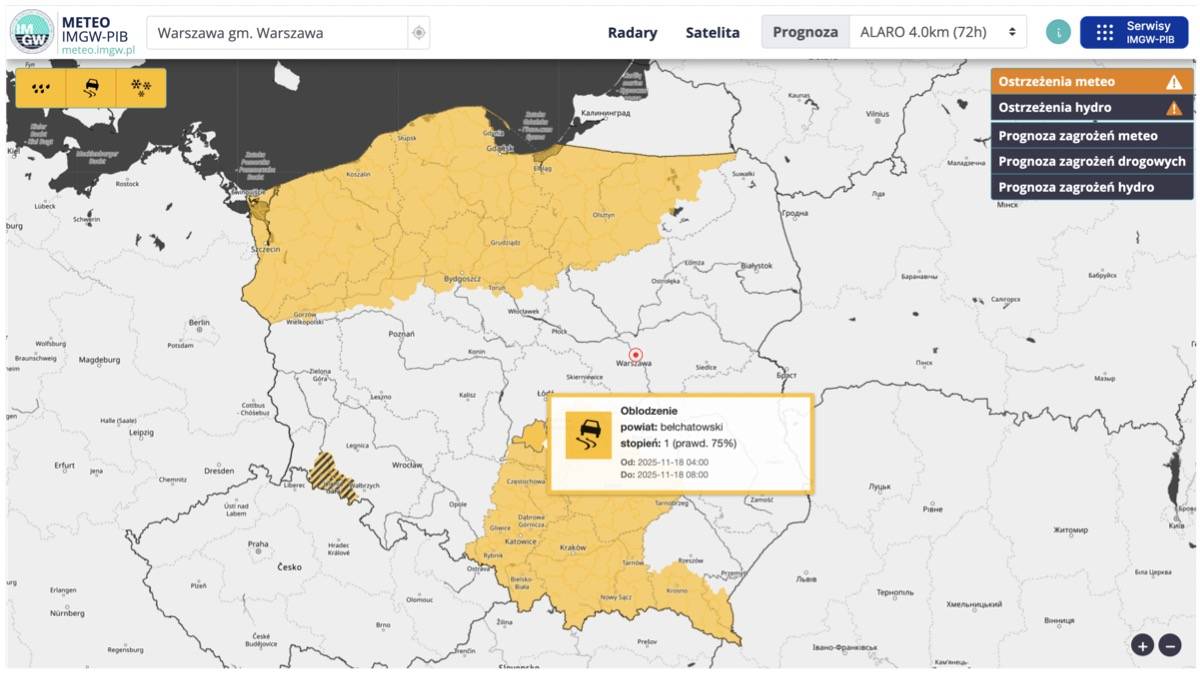The width and height of the screenshot is (1200, 674).
Task: Toggle the icy roads warning filter
Action: (91, 88)
